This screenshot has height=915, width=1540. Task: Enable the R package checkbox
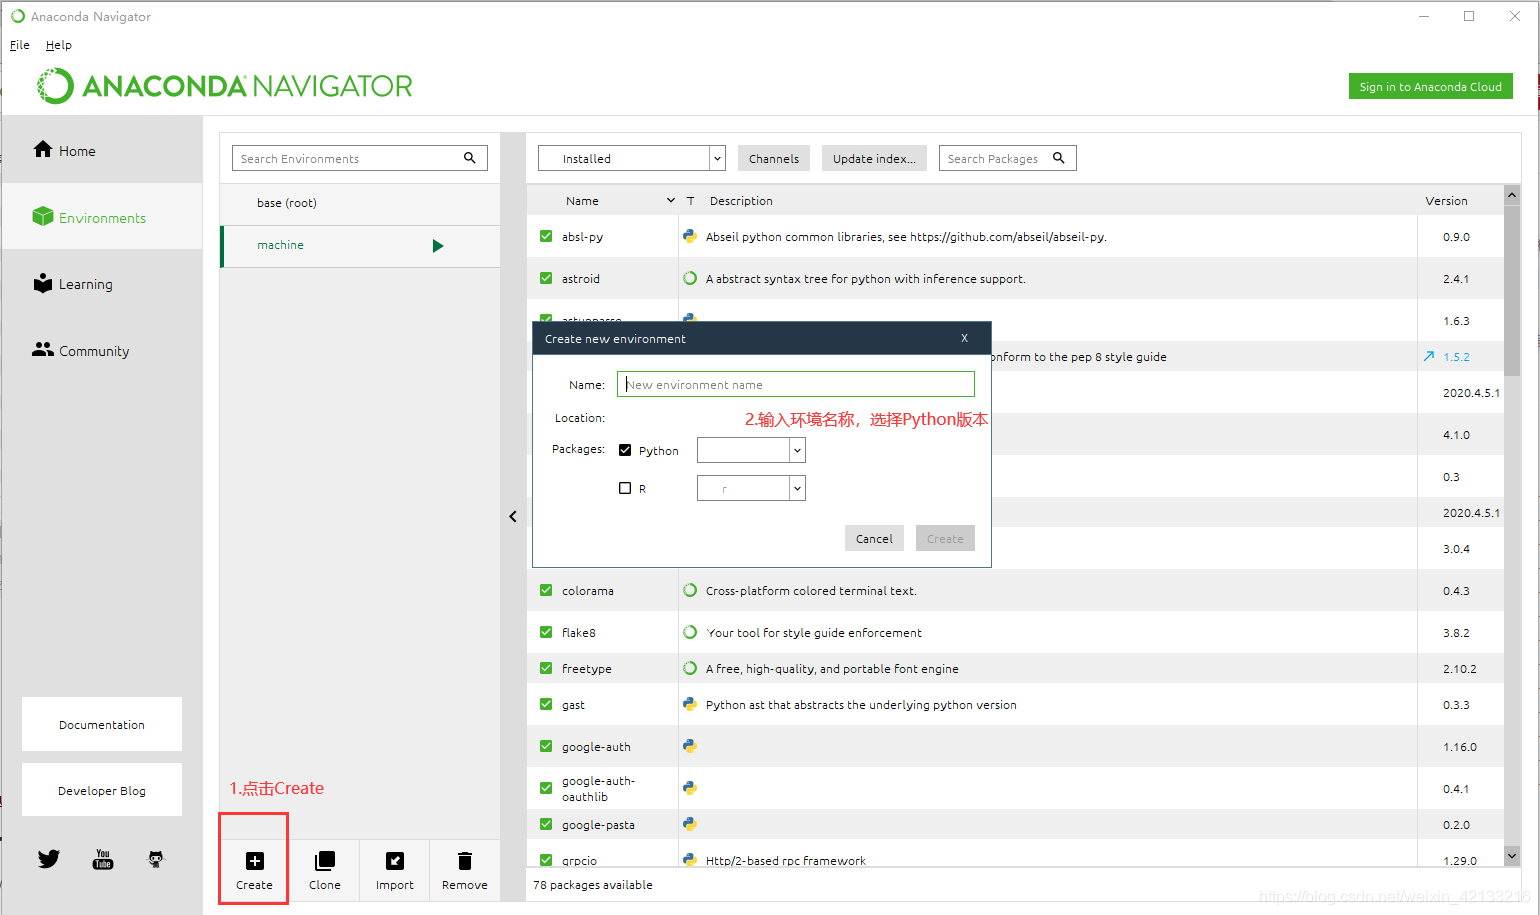(625, 488)
